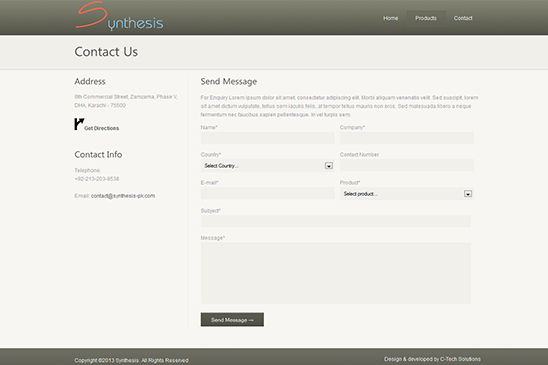Focus the Contact Number input field
The width and height of the screenshot is (548, 365).
406,165
